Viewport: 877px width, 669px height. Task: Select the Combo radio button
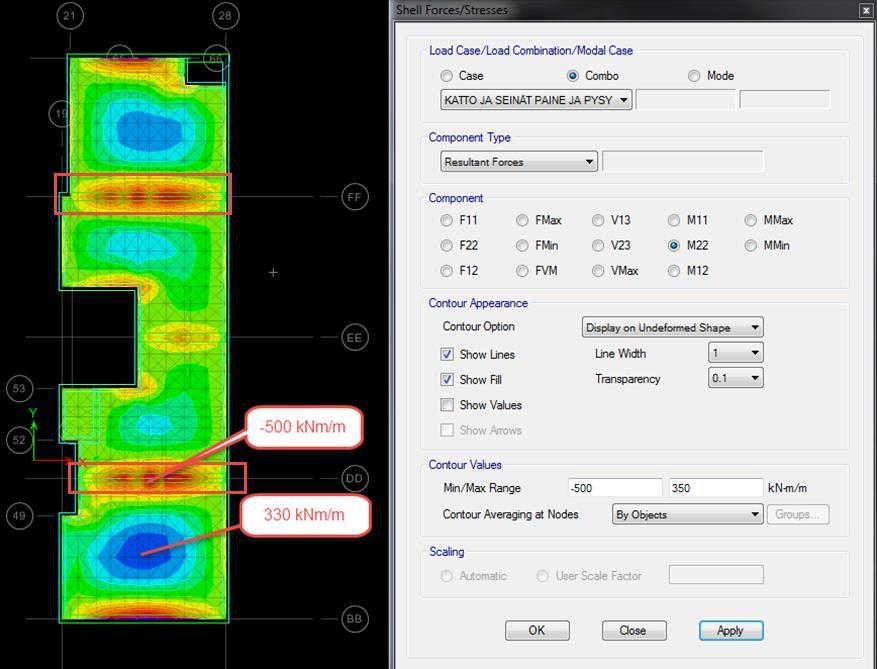click(573, 76)
